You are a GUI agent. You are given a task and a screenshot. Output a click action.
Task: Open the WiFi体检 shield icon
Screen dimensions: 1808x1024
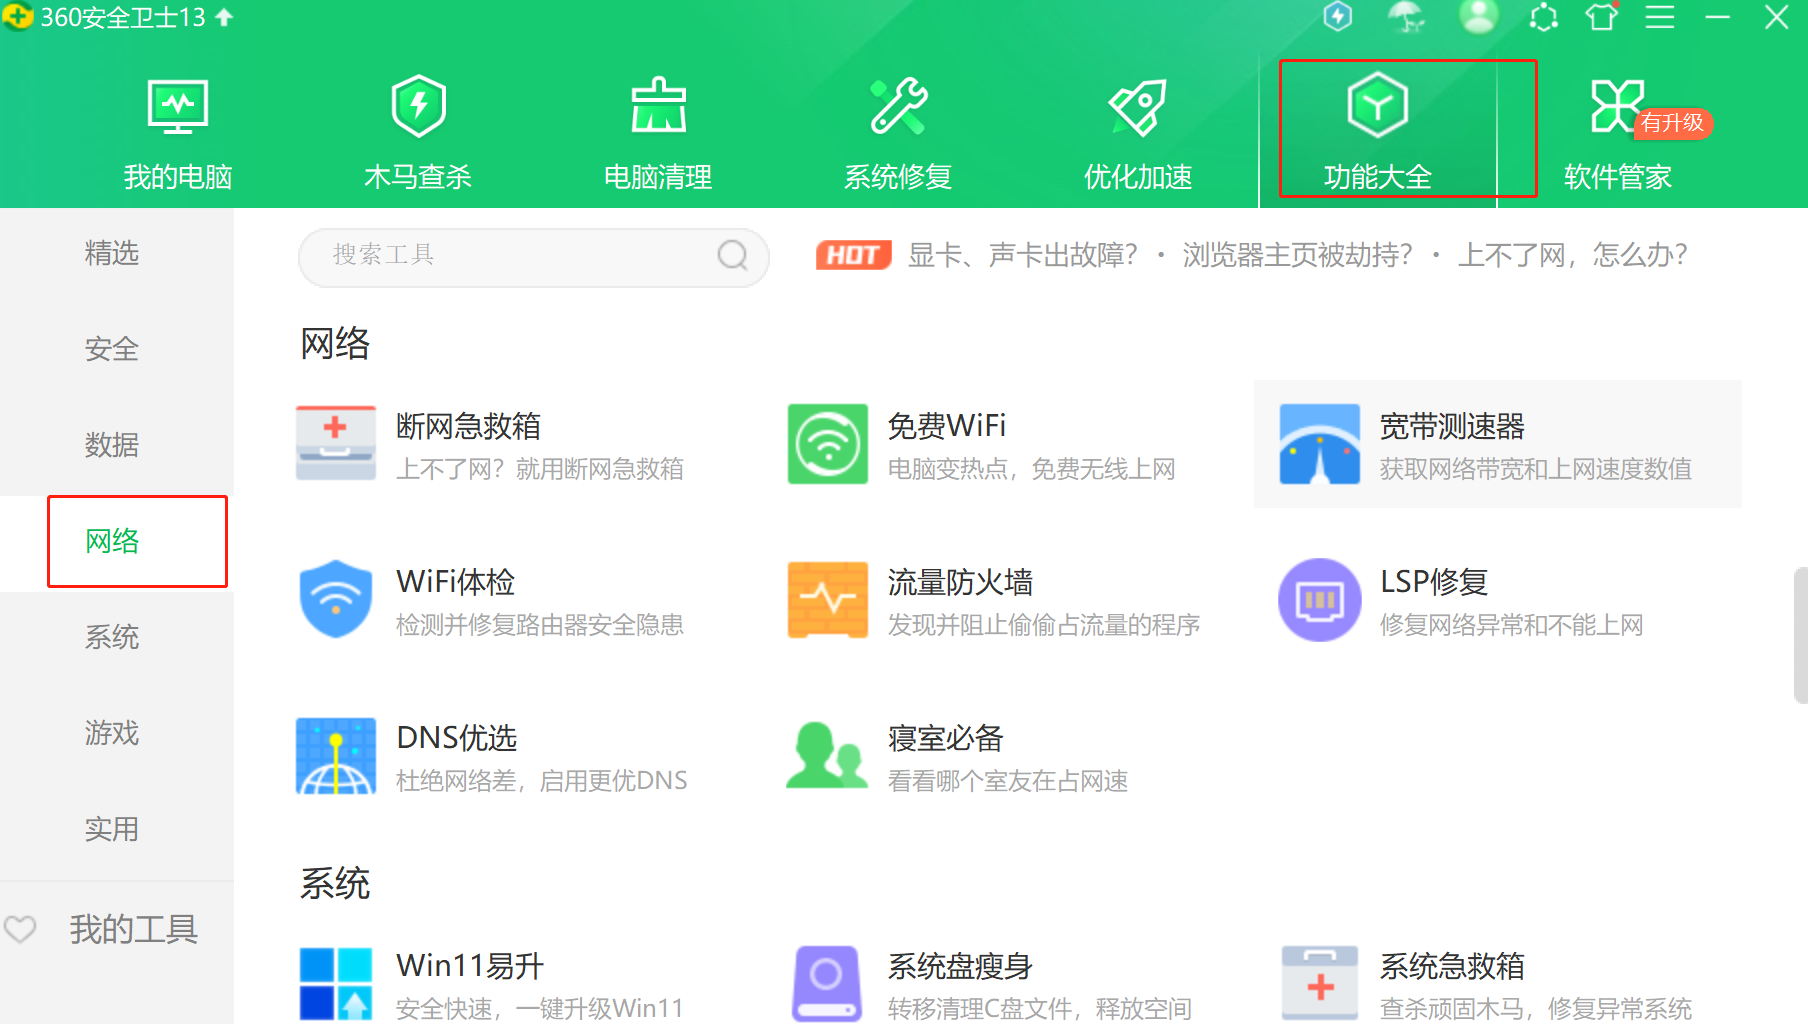click(336, 600)
